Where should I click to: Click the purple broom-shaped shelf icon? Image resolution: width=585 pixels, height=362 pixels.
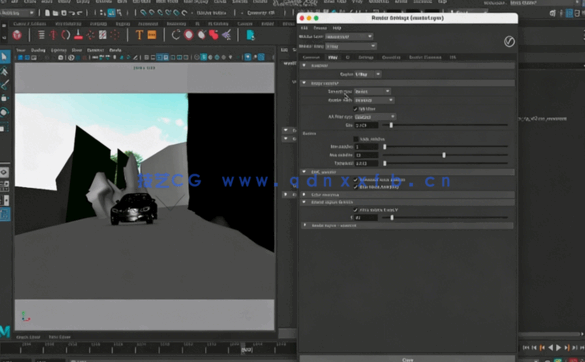226,35
